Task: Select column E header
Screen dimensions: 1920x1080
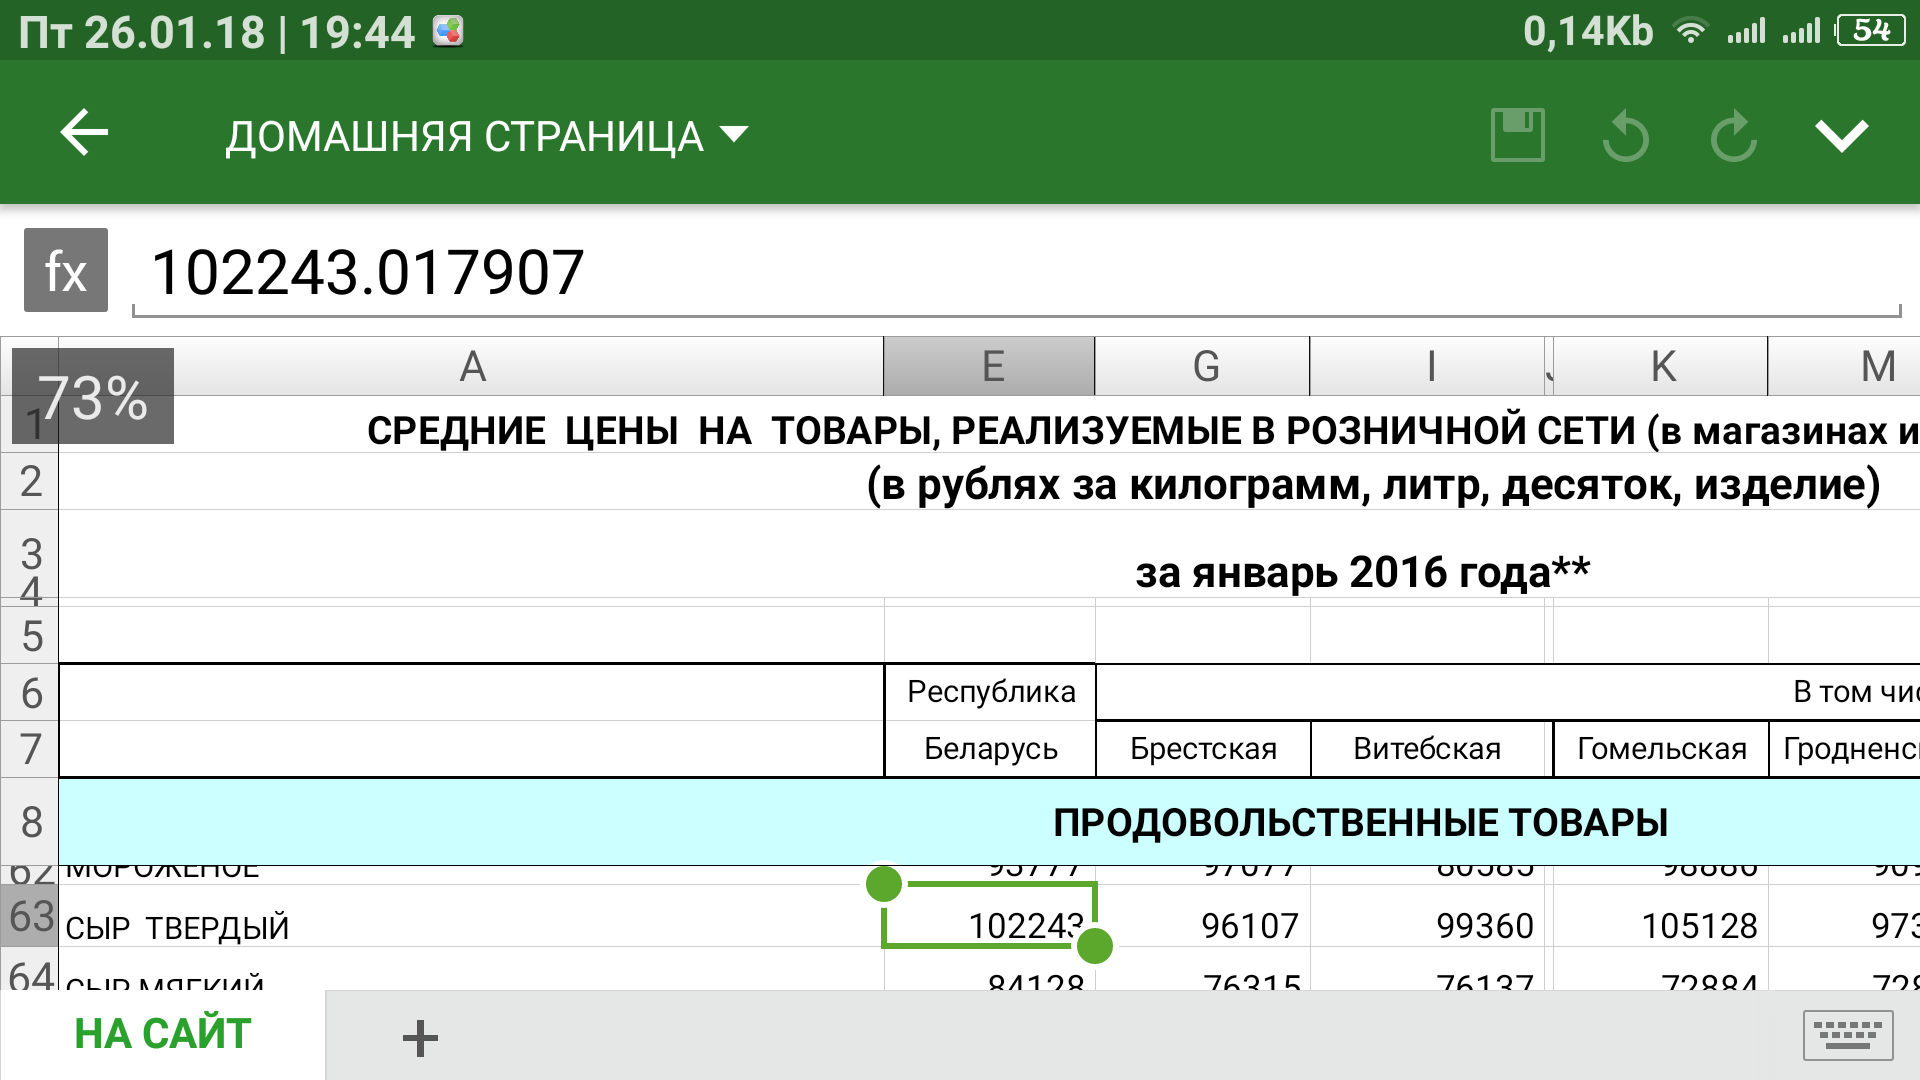Action: pyautogui.click(x=990, y=367)
